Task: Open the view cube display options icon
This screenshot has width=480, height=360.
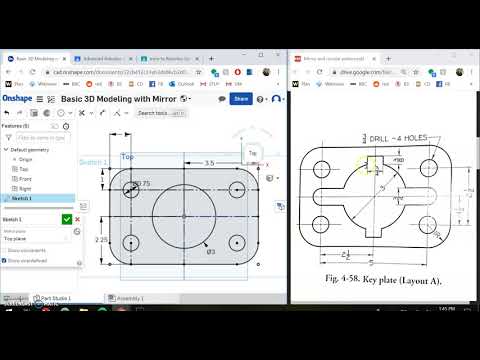Action: (x=270, y=178)
